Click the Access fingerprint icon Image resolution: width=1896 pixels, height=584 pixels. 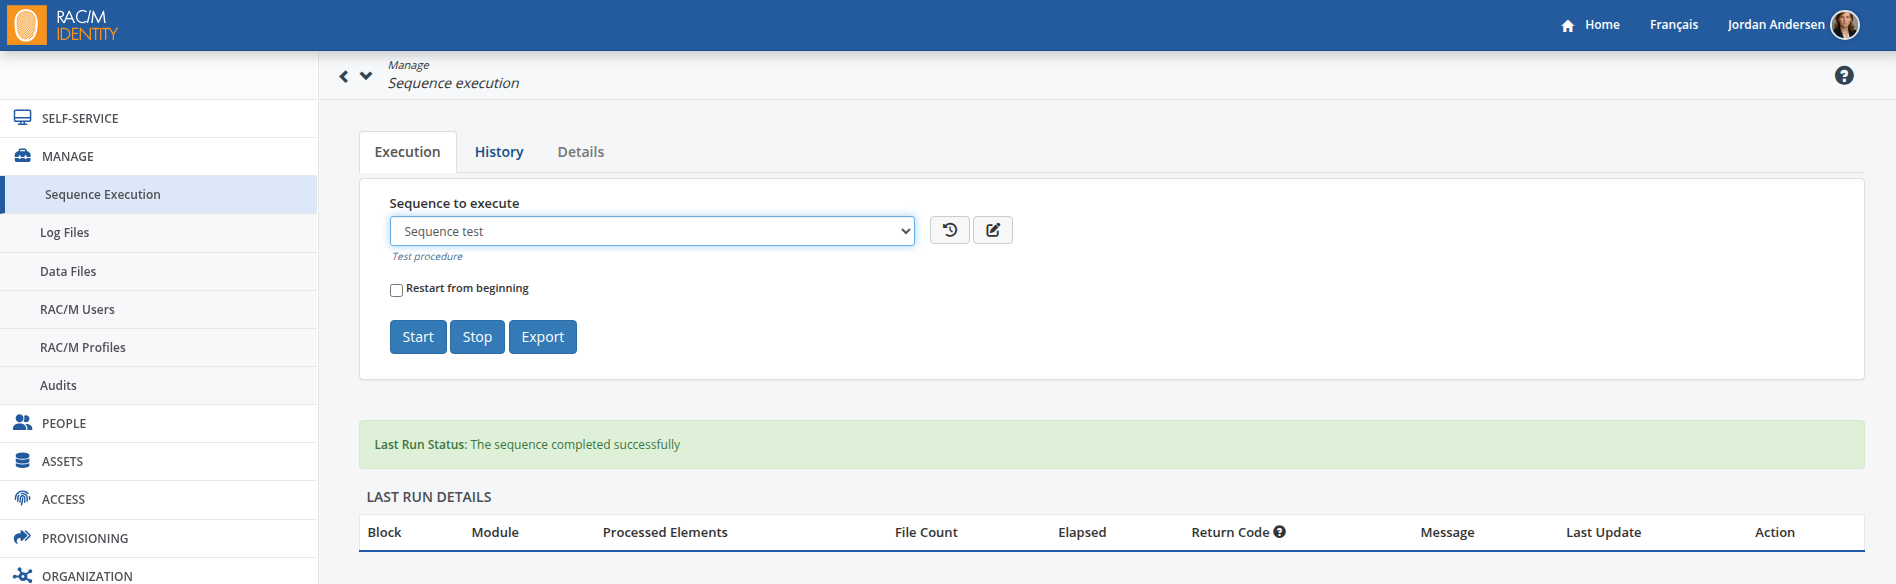22,498
